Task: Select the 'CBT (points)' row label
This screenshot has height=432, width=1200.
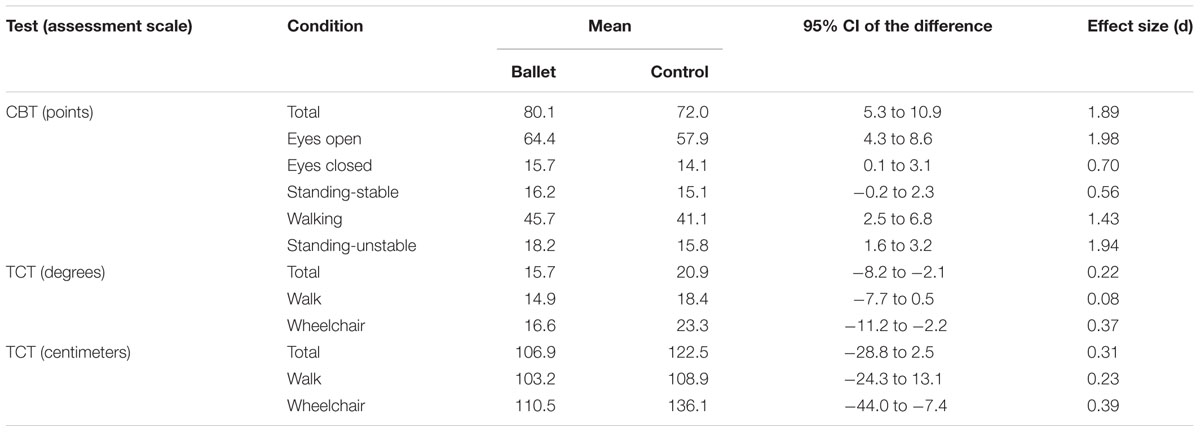Action: pos(50,112)
